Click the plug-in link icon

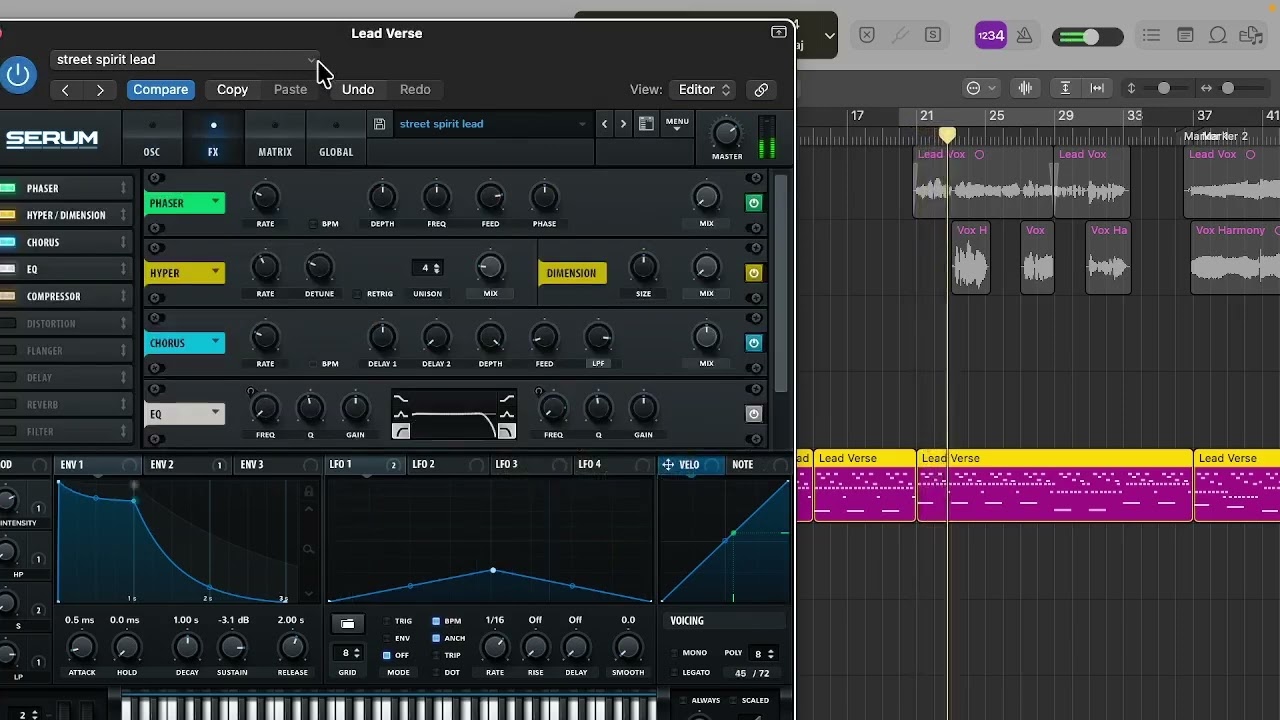coord(761,90)
